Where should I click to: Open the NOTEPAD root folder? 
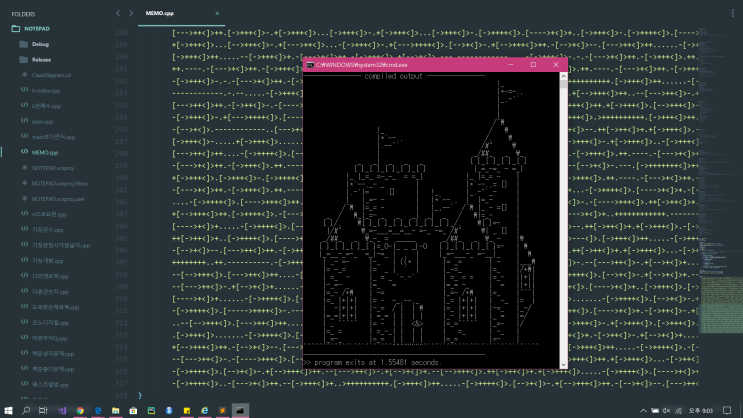coord(37,29)
